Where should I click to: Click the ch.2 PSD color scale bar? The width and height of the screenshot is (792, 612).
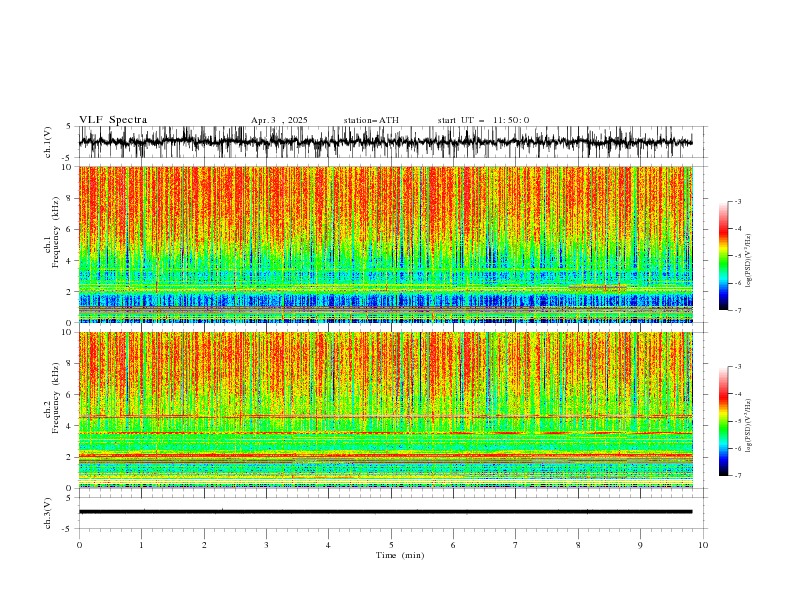pyautogui.click(x=723, y=421)
